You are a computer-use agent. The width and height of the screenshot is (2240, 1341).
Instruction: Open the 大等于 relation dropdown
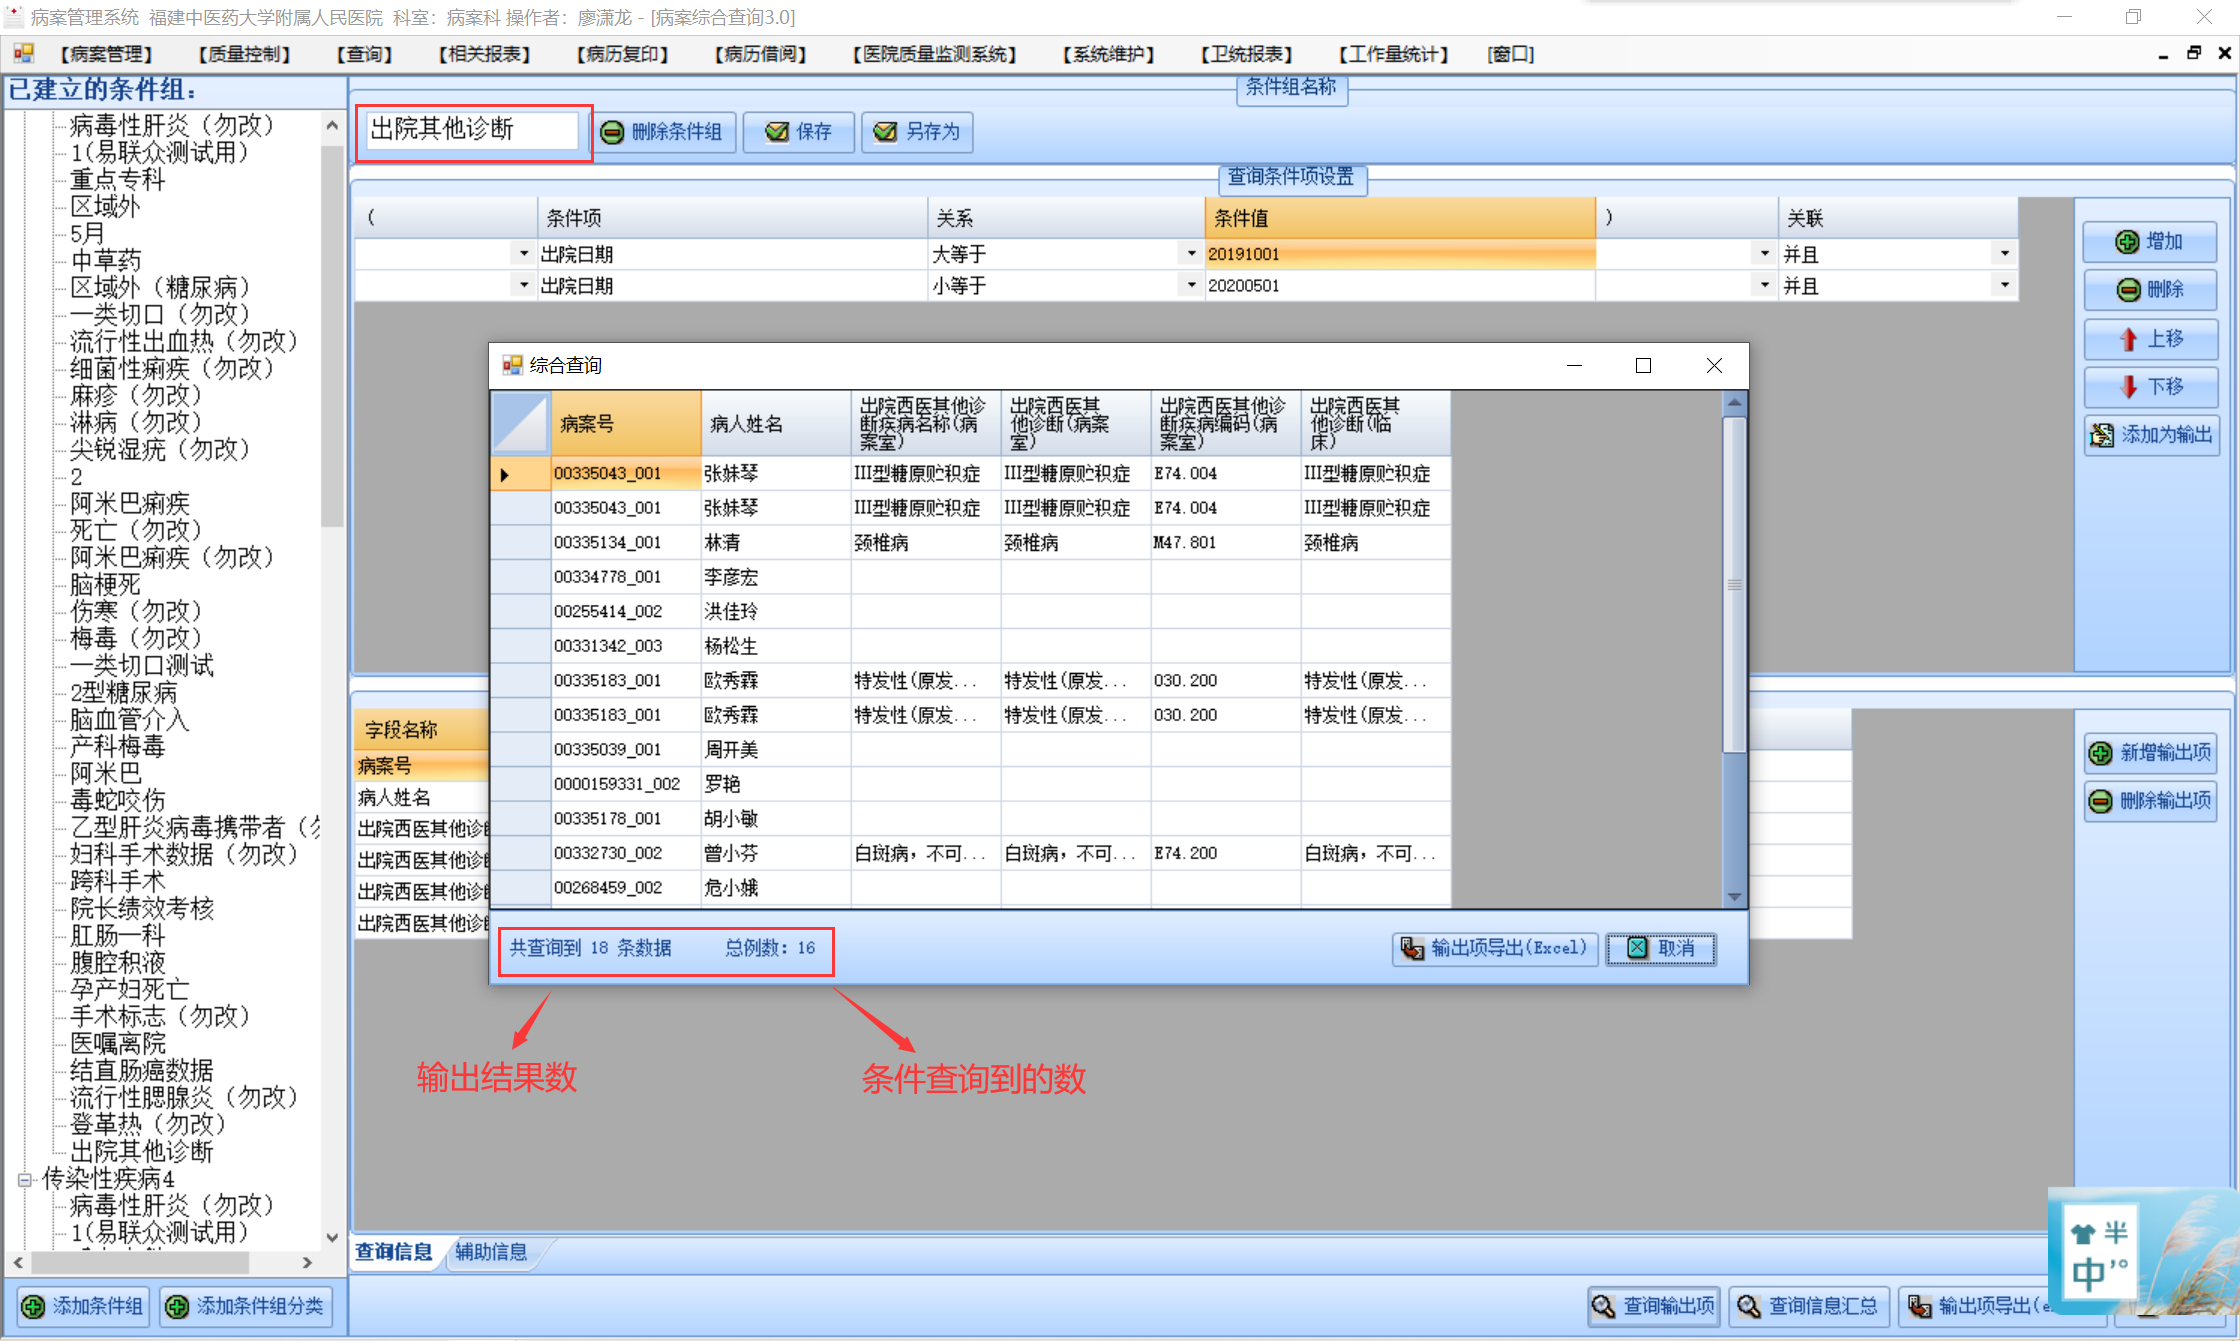click(x=1190, y=254)
